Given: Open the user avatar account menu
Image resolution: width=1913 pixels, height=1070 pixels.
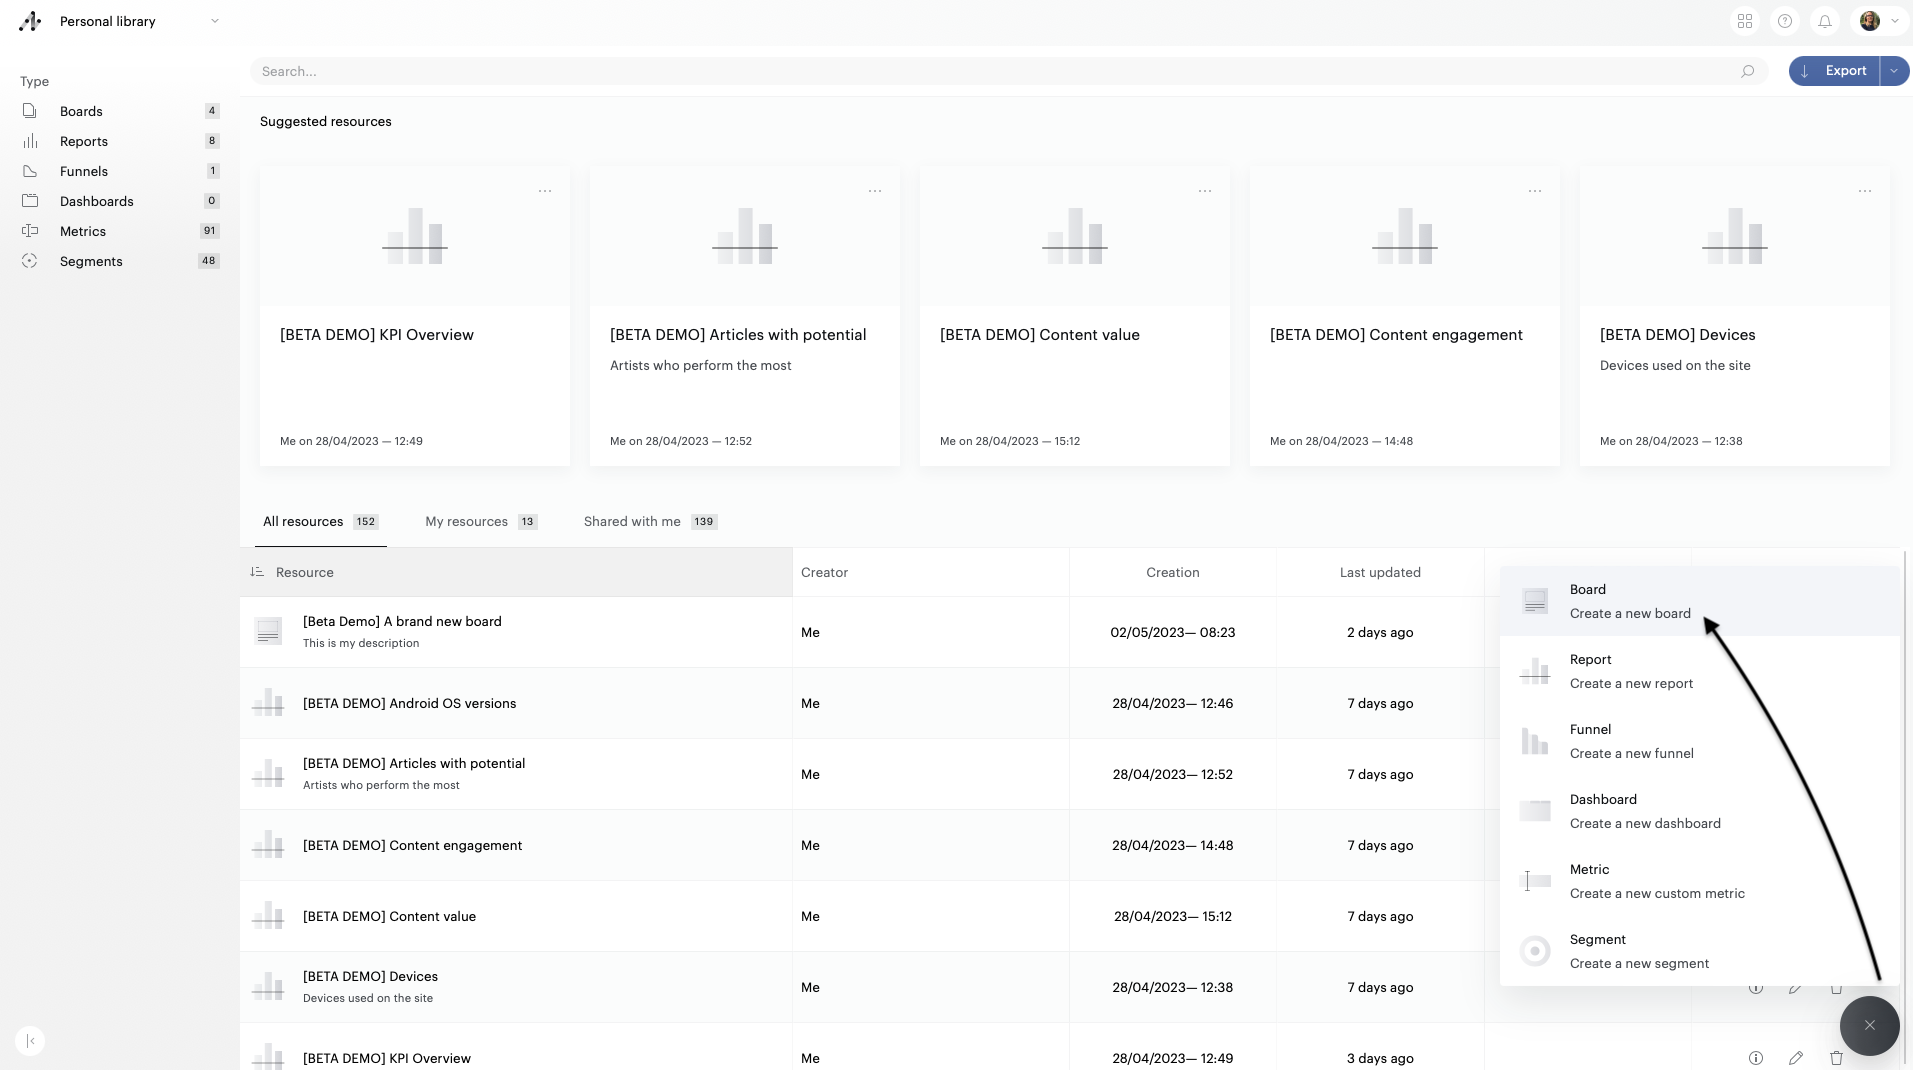Looking at the screenshot, I should click(1879, 21).
